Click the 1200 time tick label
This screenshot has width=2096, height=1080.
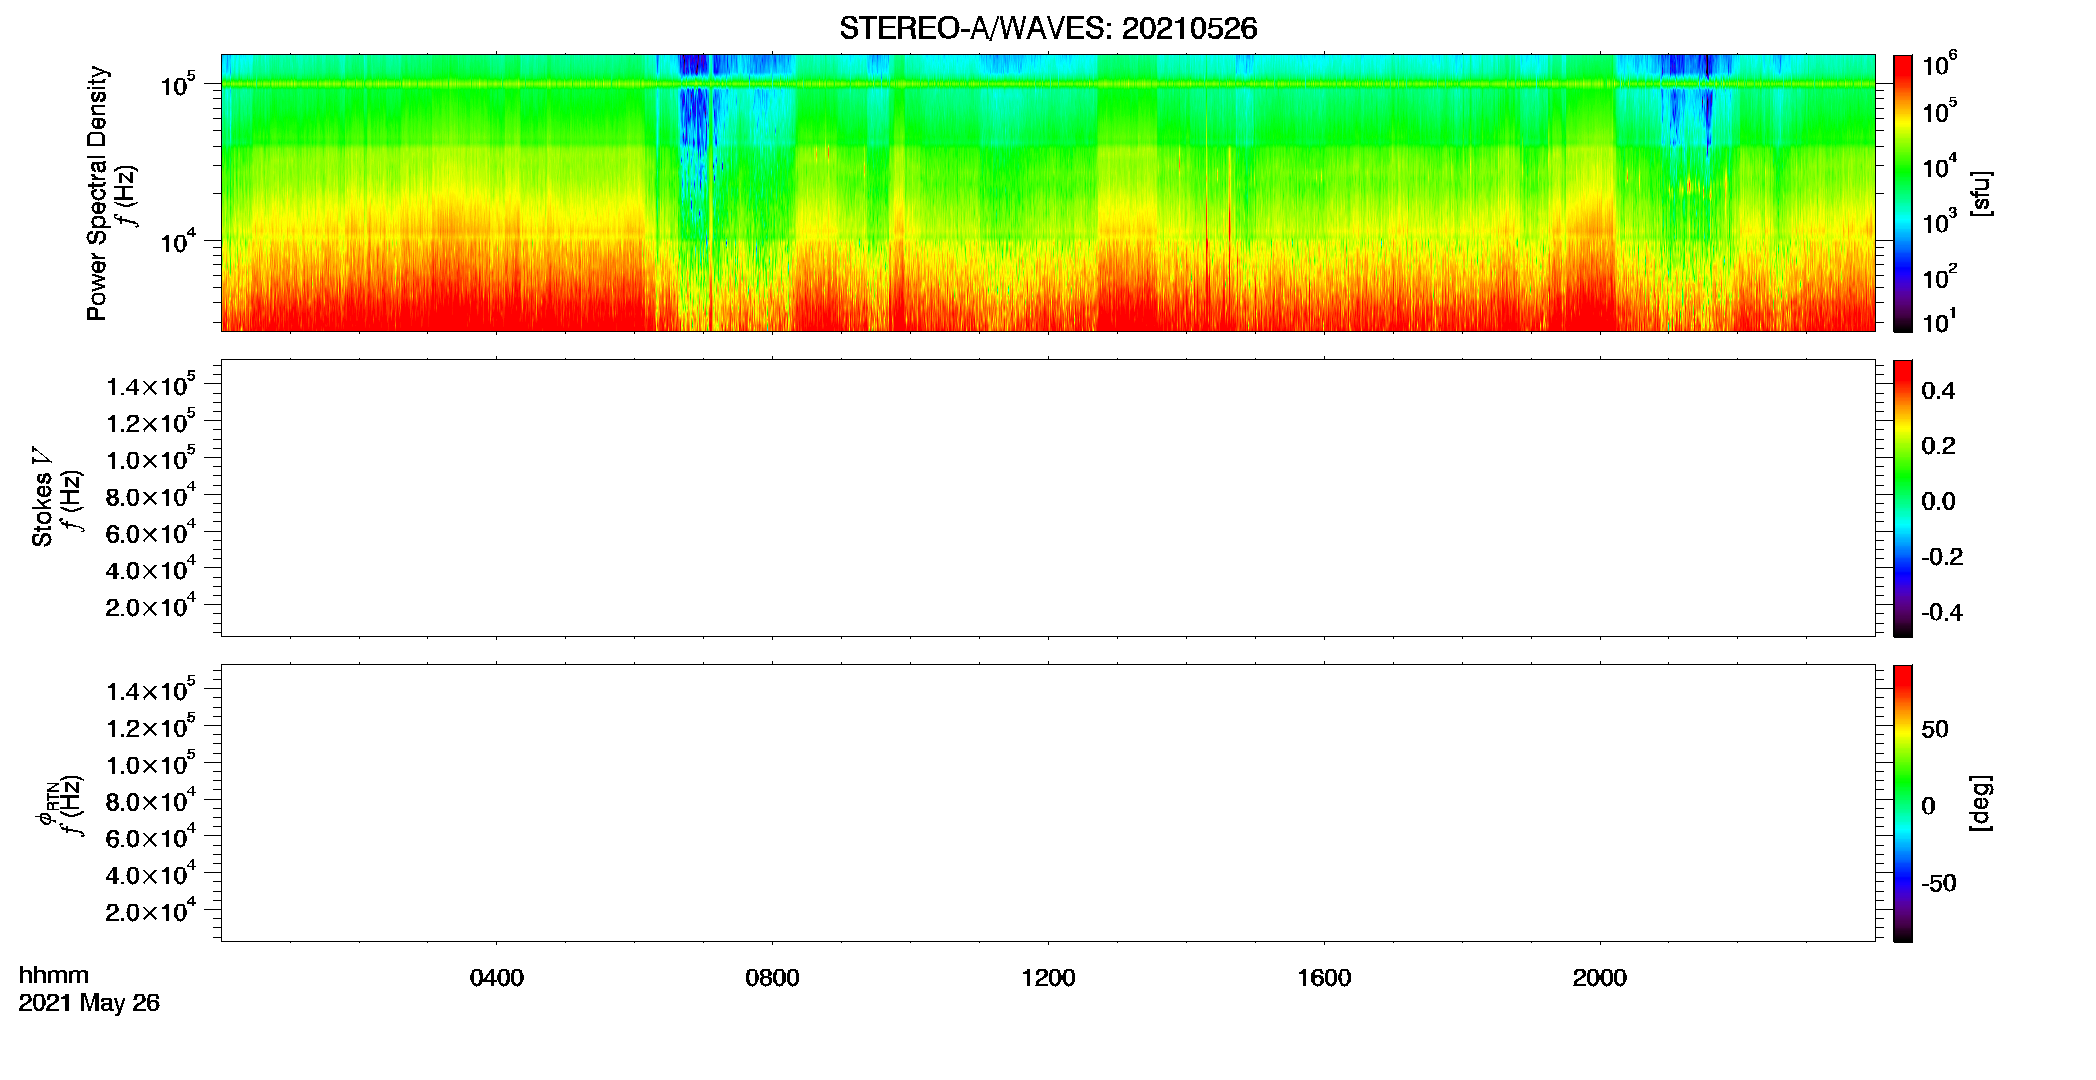(1048, 978)
